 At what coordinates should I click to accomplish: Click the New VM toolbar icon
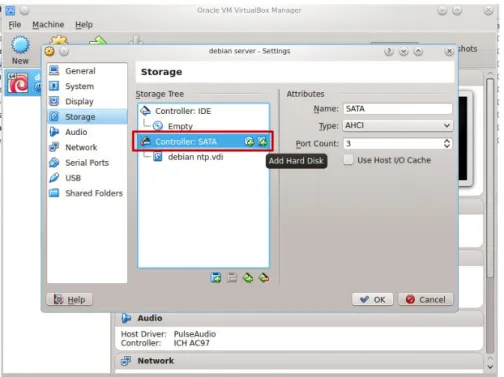tap(20, 50)
